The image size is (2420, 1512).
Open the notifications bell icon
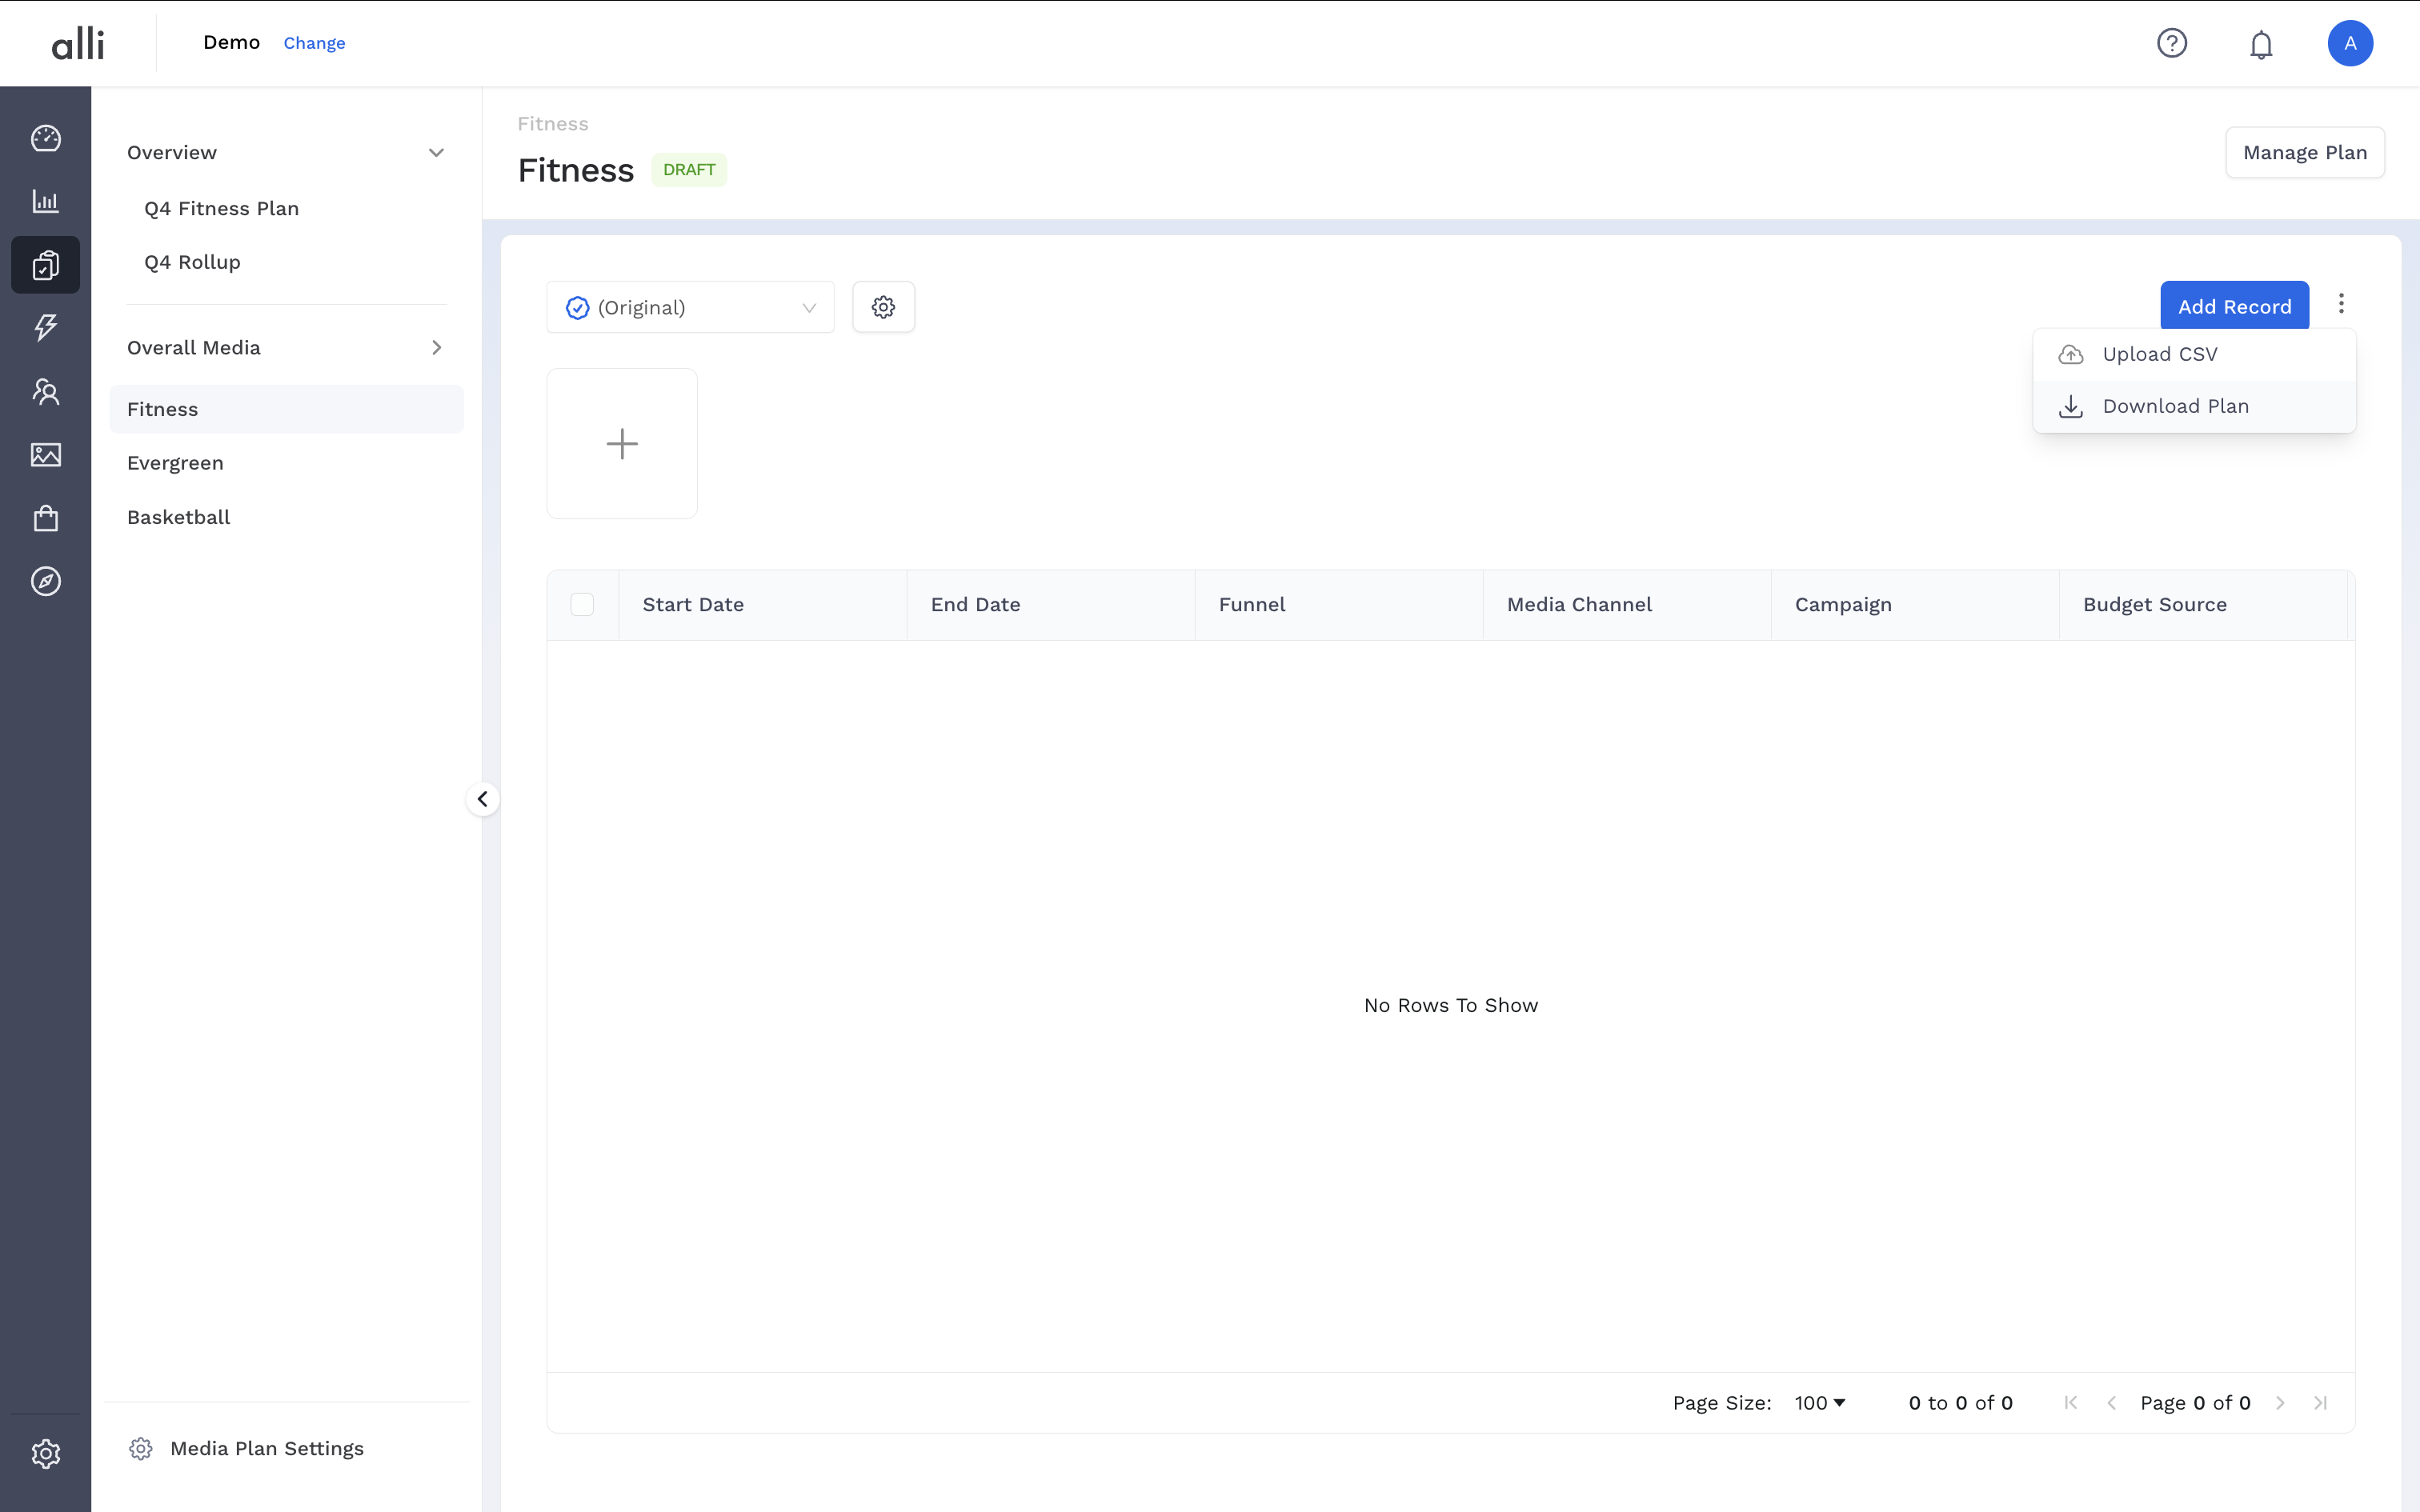2261,43
